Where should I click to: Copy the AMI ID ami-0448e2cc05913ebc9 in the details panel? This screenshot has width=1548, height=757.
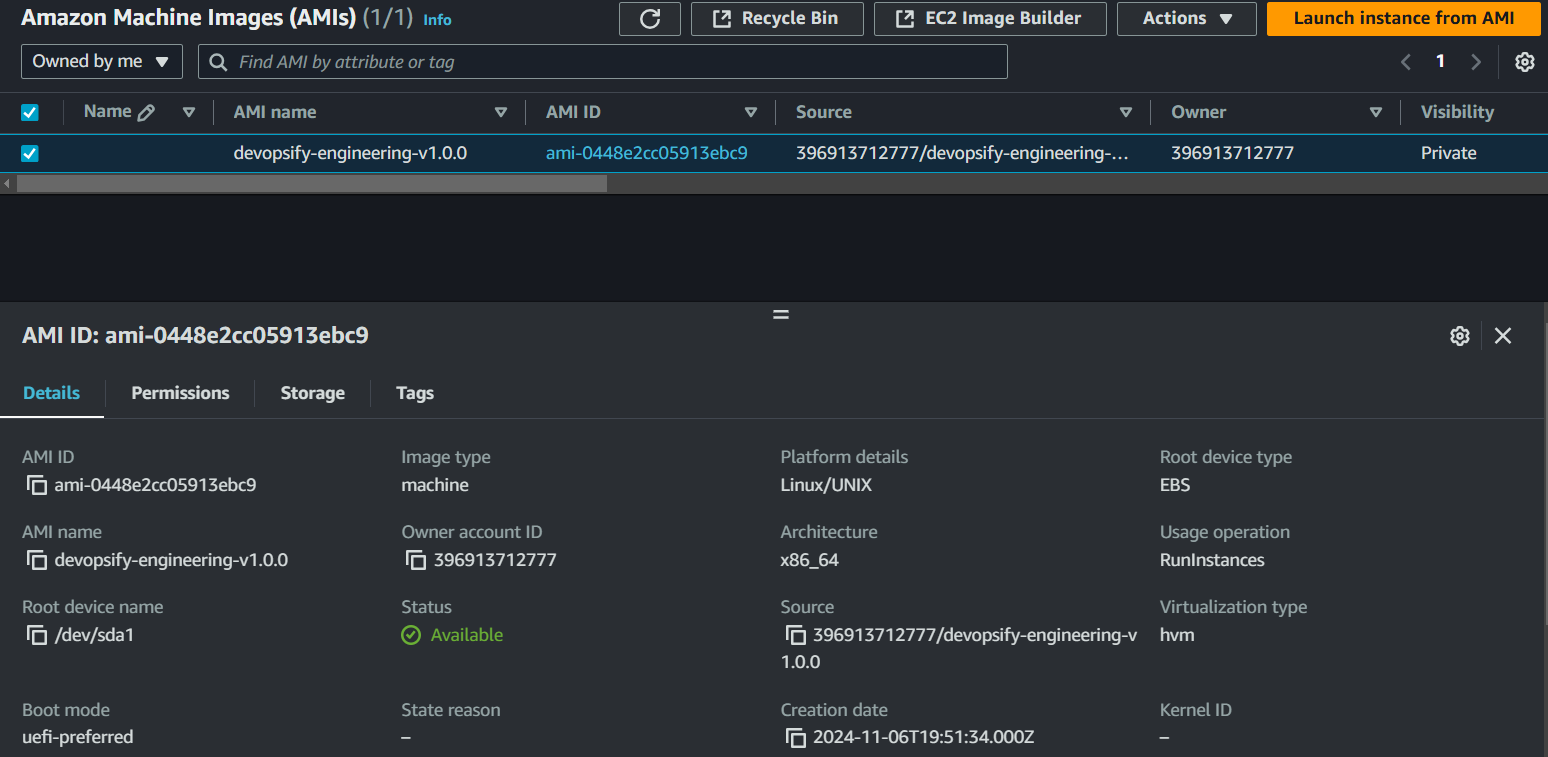(x=37, y=486)
